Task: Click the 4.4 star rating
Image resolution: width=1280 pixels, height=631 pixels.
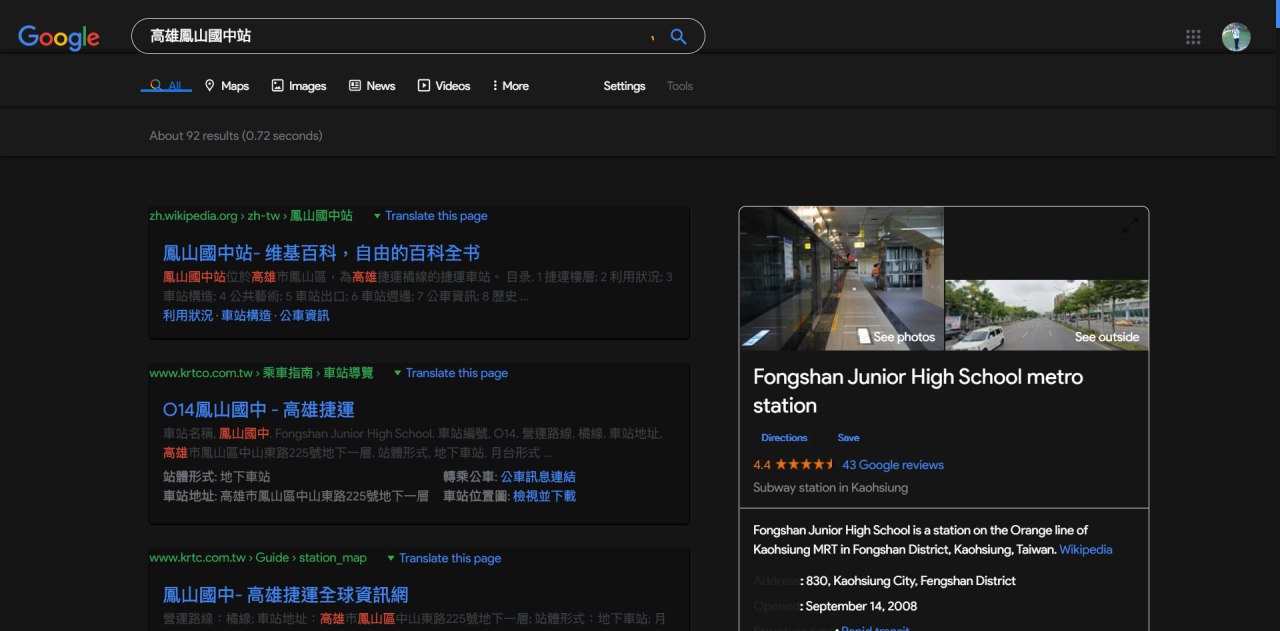Action: (x=794, y=465)
